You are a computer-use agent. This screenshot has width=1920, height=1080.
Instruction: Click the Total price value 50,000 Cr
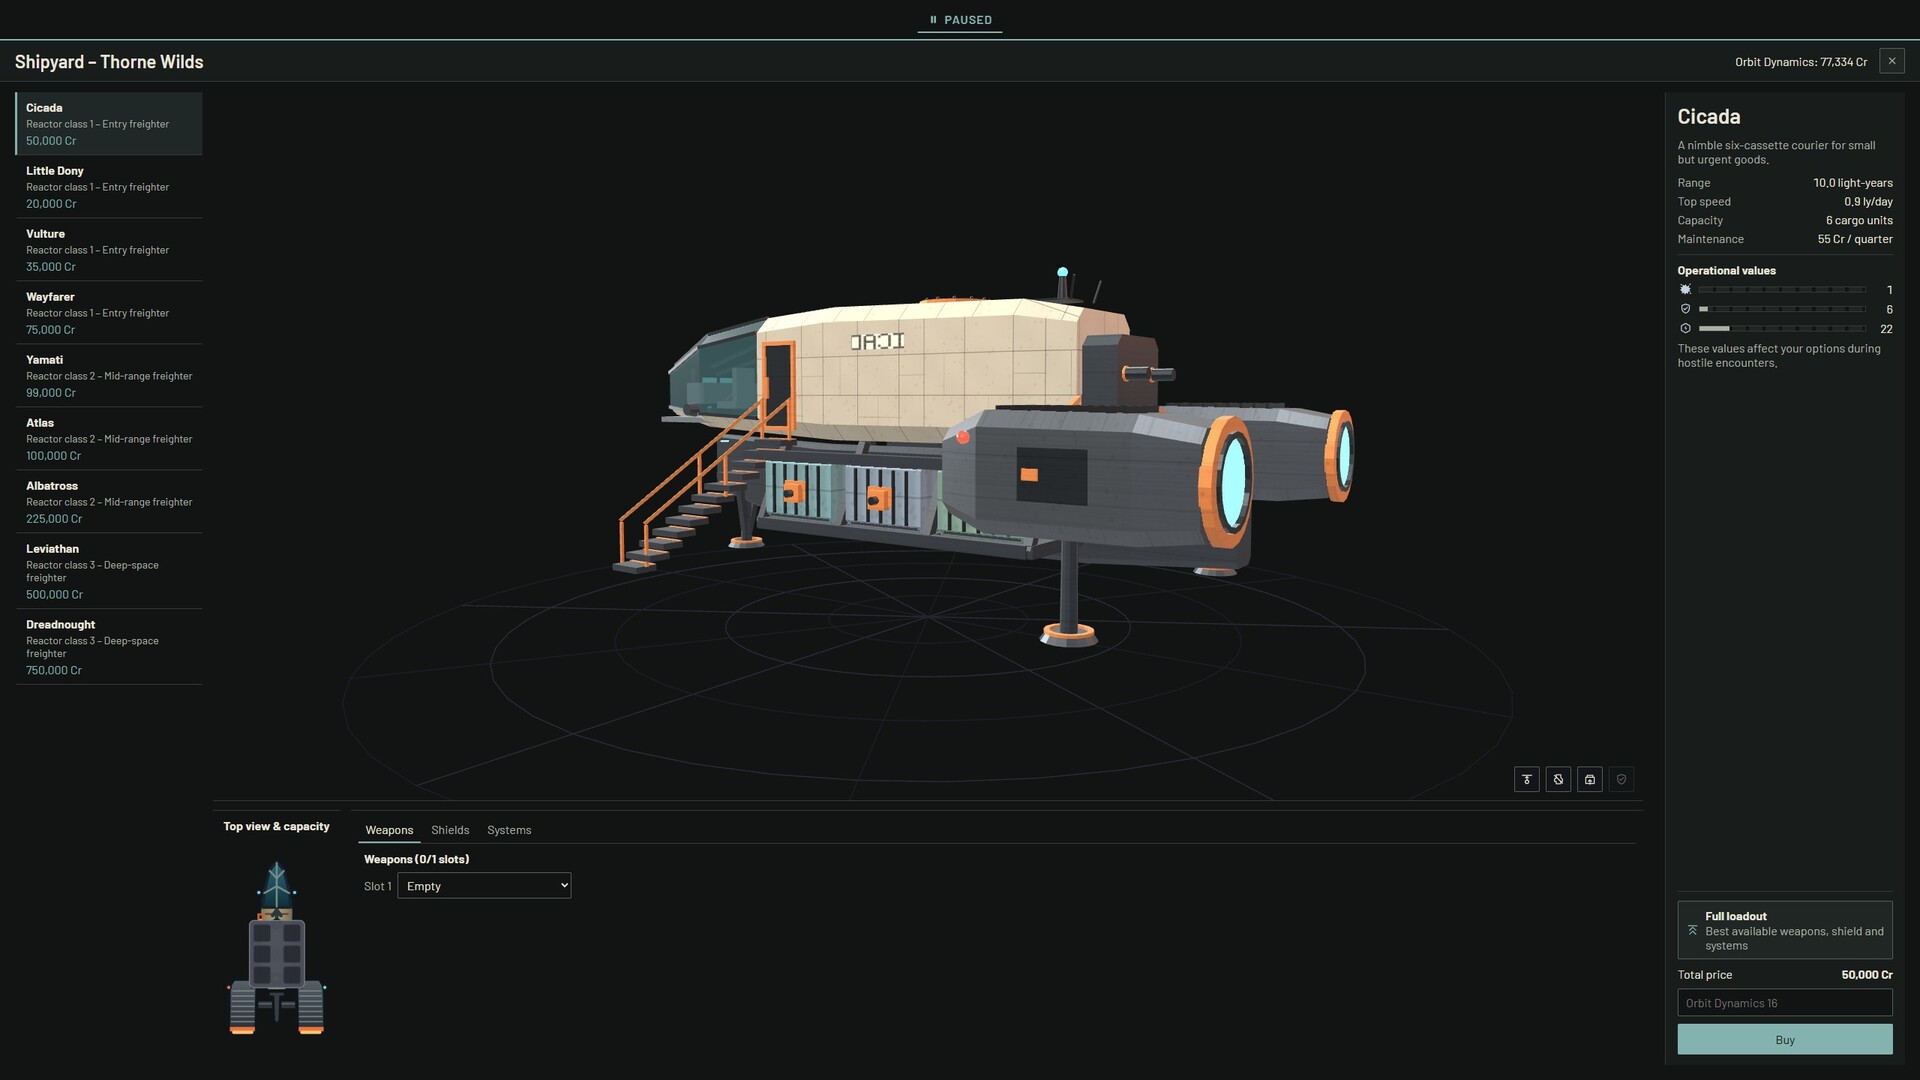pyautogui.click(x=1866, y=975)
